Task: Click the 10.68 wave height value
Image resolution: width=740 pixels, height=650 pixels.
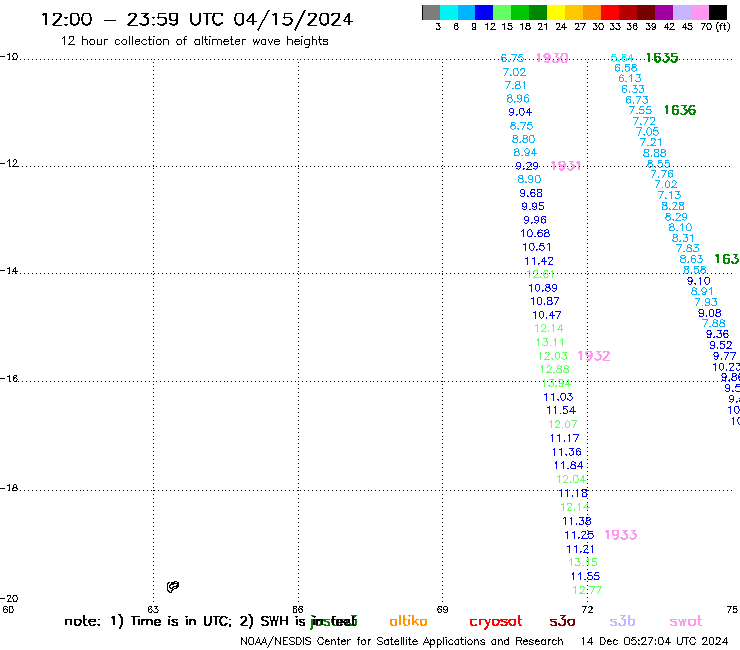Action: click(x=535, y=234)
